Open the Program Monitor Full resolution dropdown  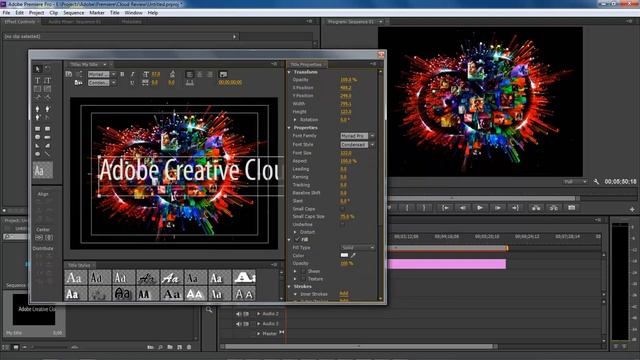coord(575,182)
